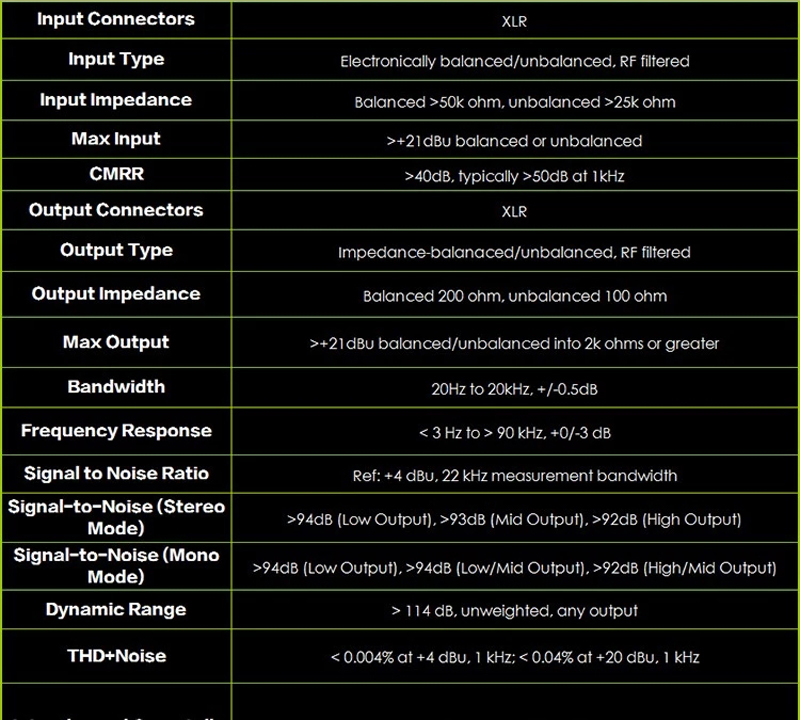Click the "Output Impedance" label
The image size is (800, 720).
pyautogui.click(x=116, y=294)
